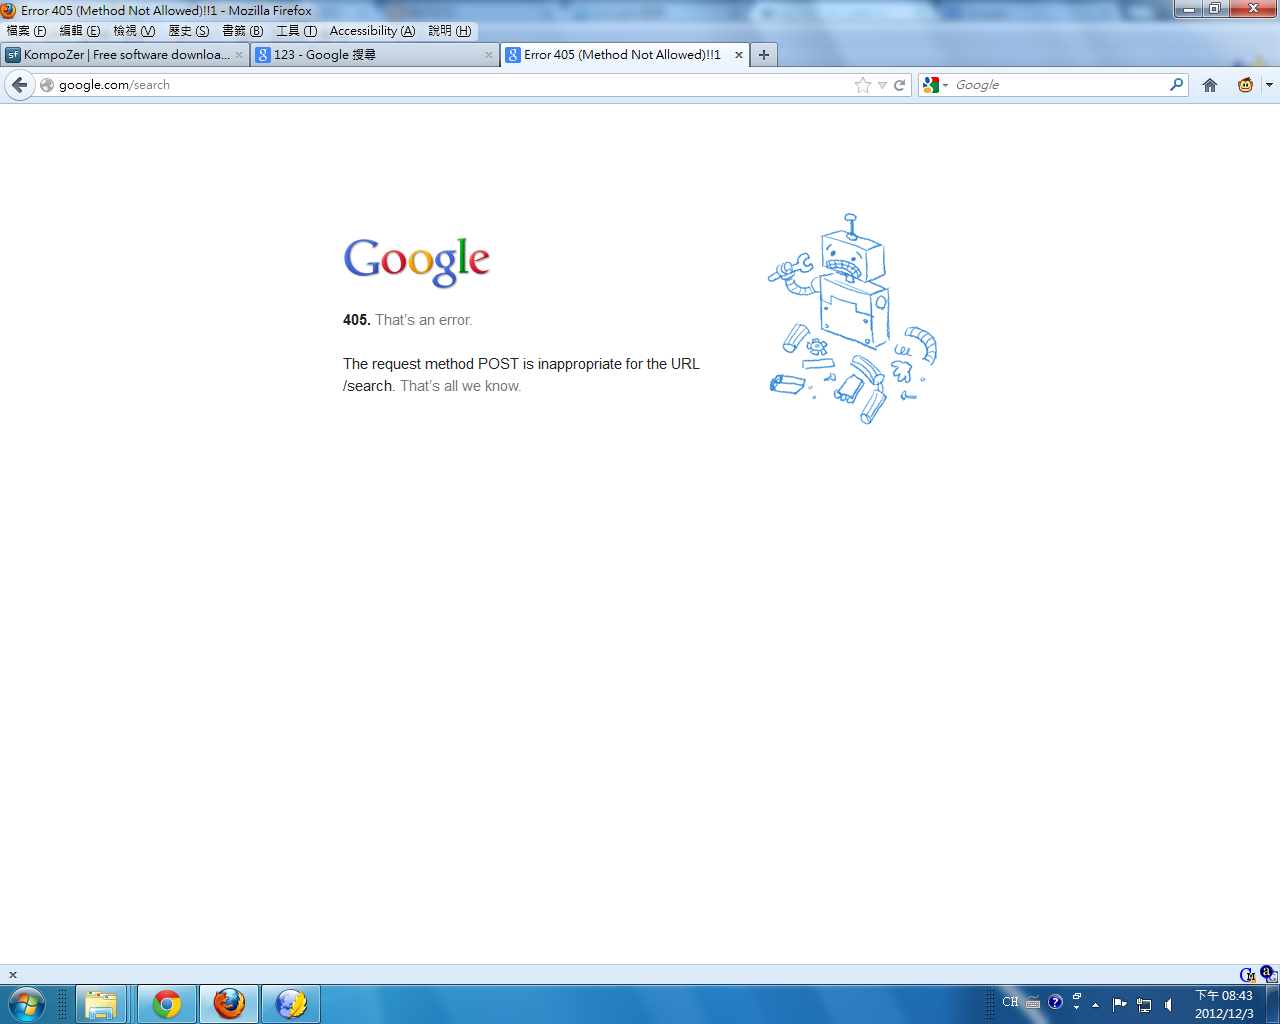Open the 歷史 (S) History menu
The height and width of the screenshot is (1024, 1280).
[x=189, y=31]
